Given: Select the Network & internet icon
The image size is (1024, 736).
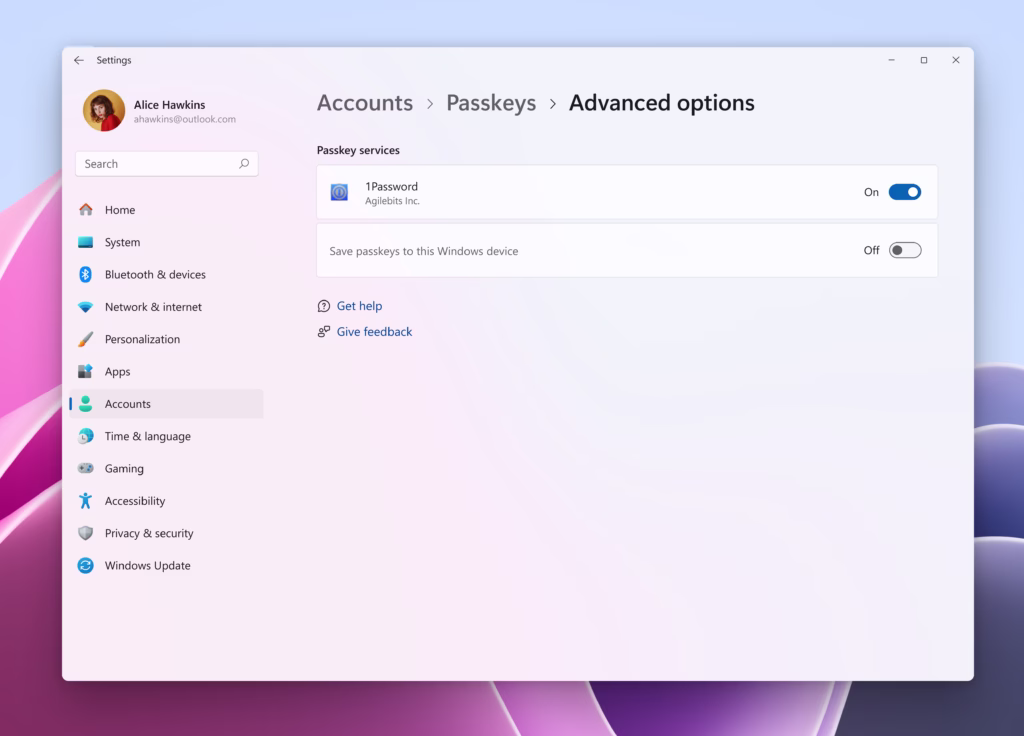Looking at the screenshot, I should point(87,307).
